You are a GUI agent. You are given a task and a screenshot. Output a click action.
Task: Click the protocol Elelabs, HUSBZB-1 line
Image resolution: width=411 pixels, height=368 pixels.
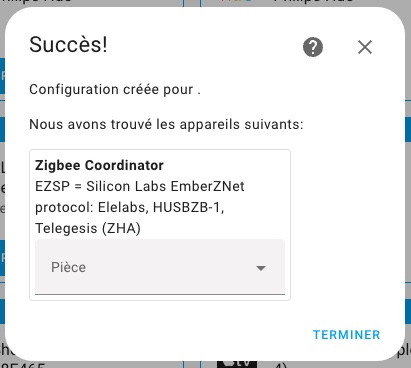[130, 208]
